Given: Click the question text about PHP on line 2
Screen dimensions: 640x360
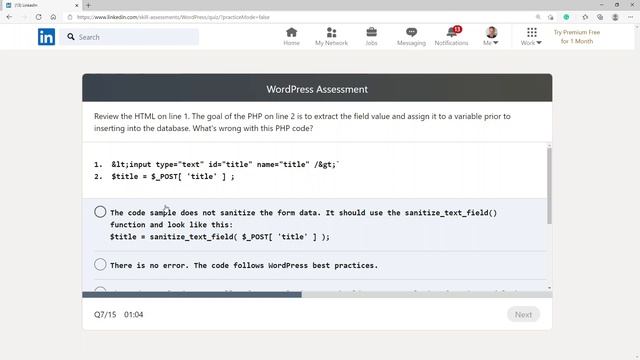Looking at the screenshot, I should (x=302, y=122).
